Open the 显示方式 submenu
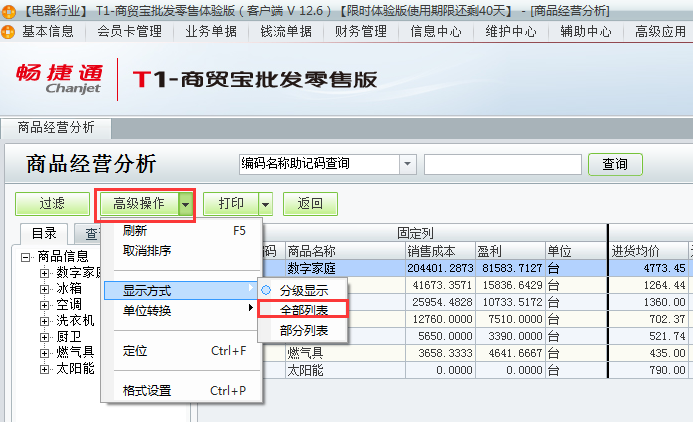The image size is (693, 422). [180, 291]
